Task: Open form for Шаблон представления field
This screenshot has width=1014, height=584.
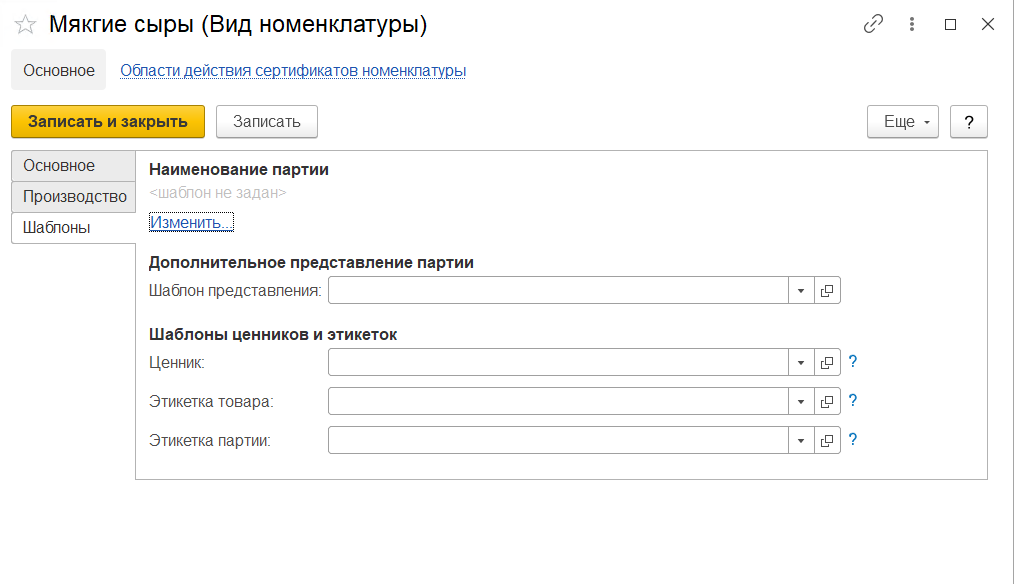Action: 827,291
